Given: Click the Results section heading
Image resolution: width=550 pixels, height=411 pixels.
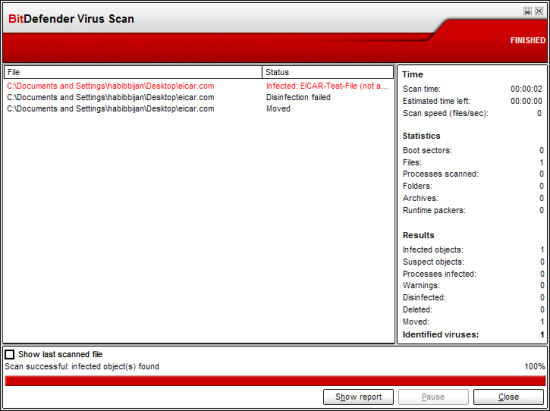Looking at the screenshot, I should (418, 235).
